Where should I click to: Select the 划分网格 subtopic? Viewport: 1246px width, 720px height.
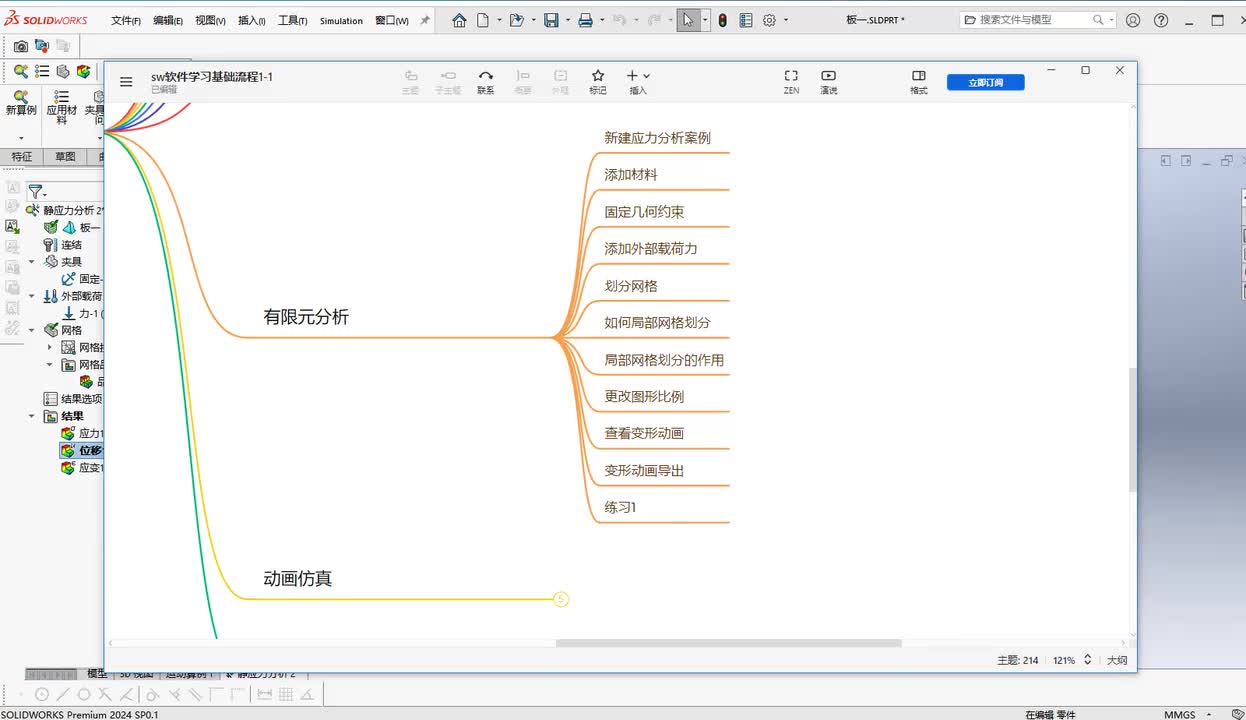coord(631,286)
